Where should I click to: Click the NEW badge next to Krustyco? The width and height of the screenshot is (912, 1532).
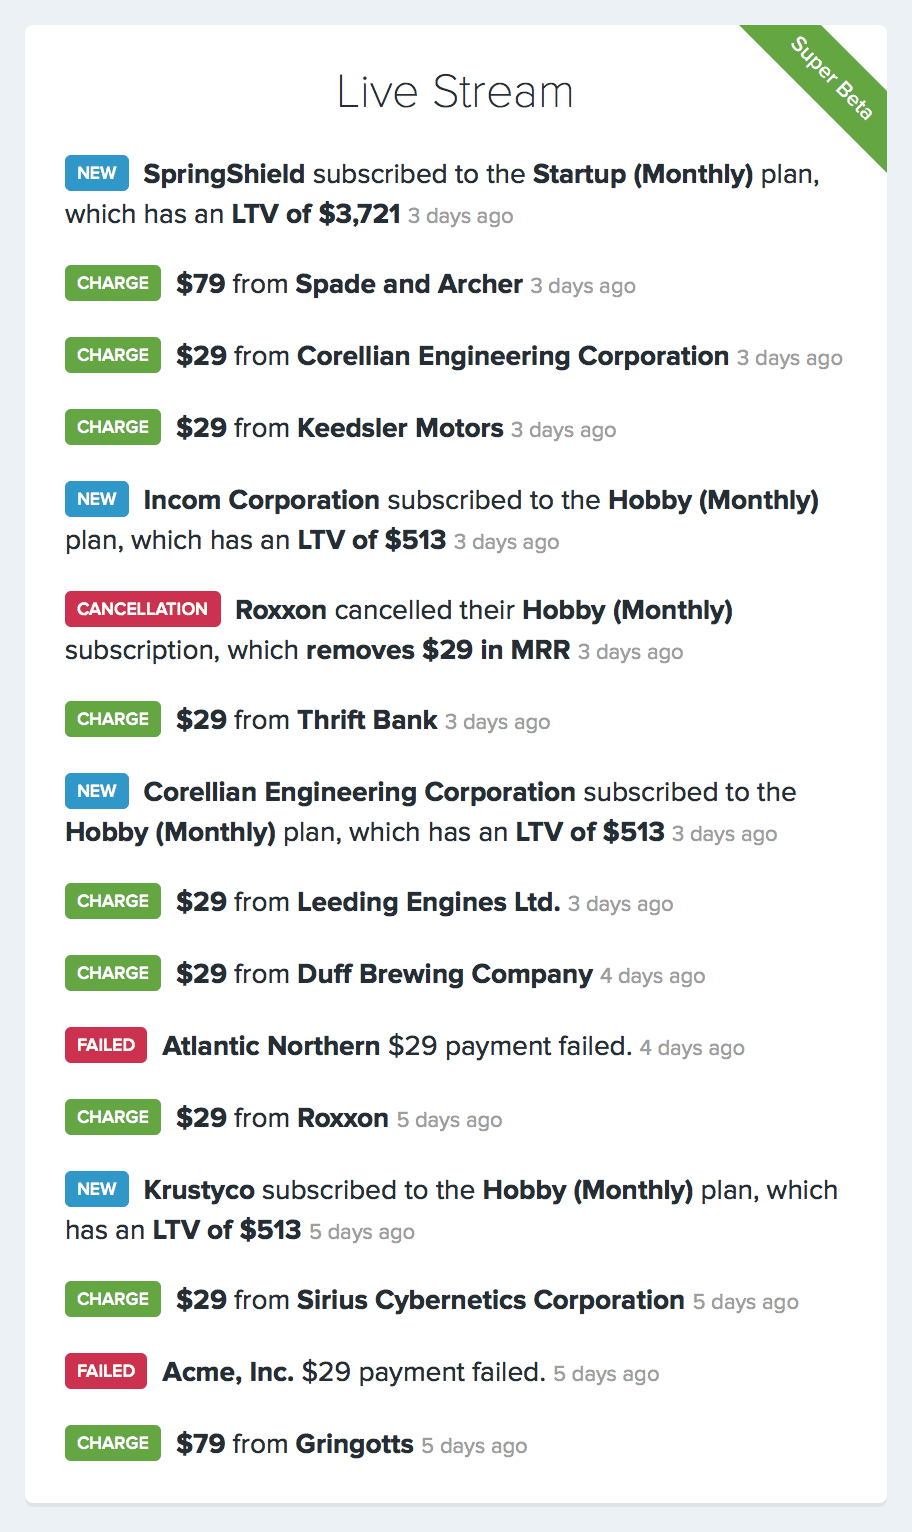(97, 1189)
